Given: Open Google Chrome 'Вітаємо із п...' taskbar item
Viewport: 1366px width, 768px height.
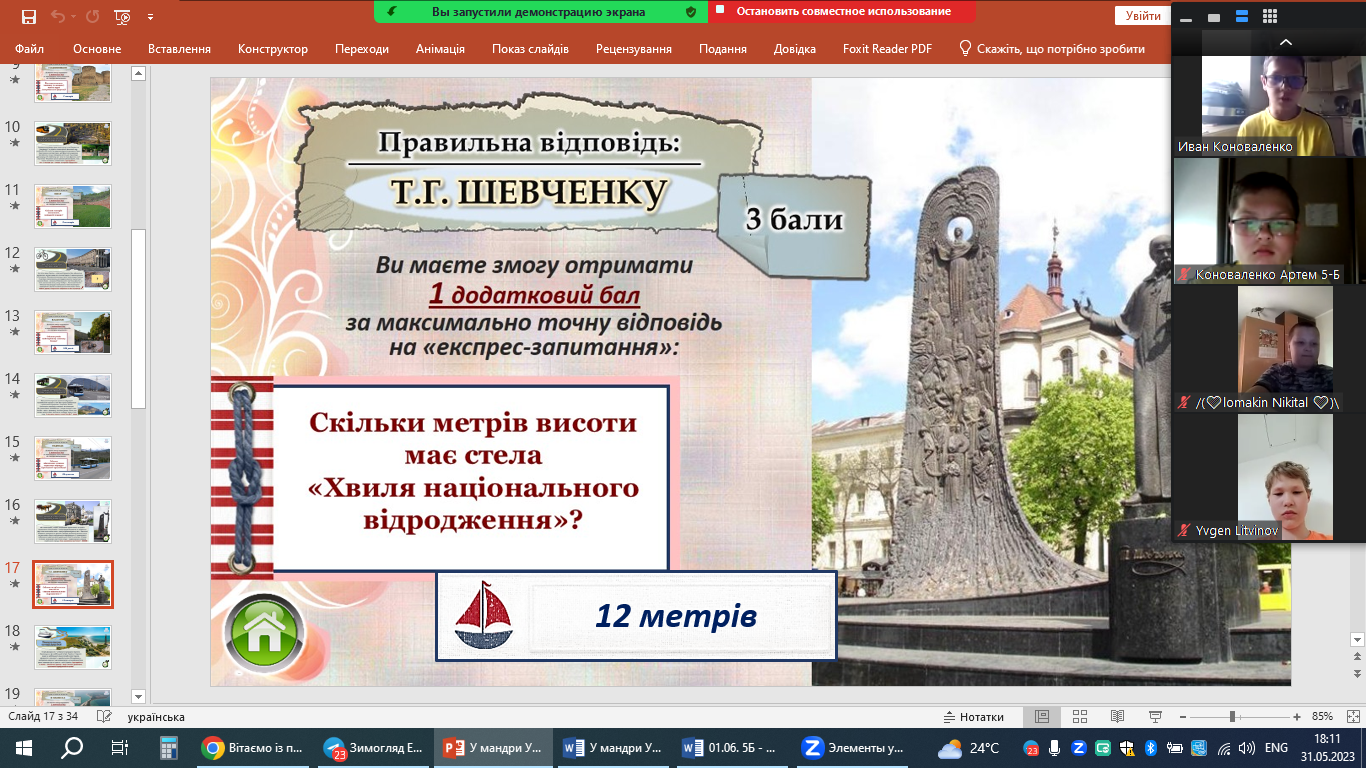Looking at the screenshot, I should [254, 747].
